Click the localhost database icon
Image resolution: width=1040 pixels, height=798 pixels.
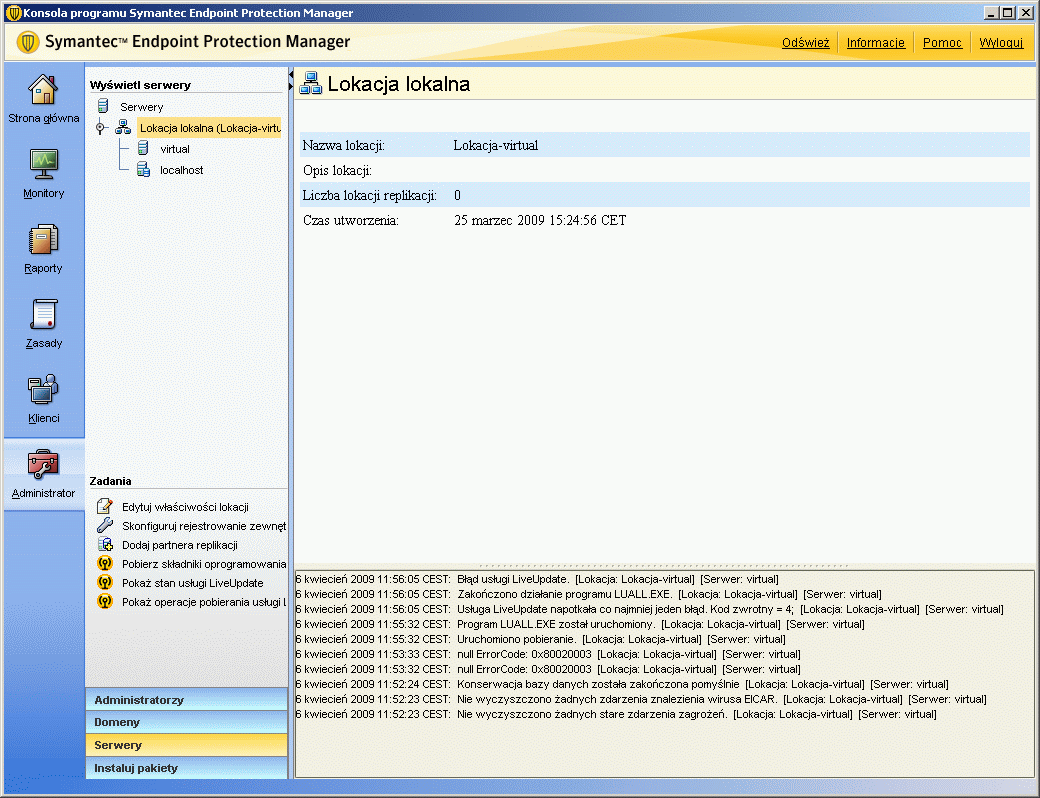(143, 170)
